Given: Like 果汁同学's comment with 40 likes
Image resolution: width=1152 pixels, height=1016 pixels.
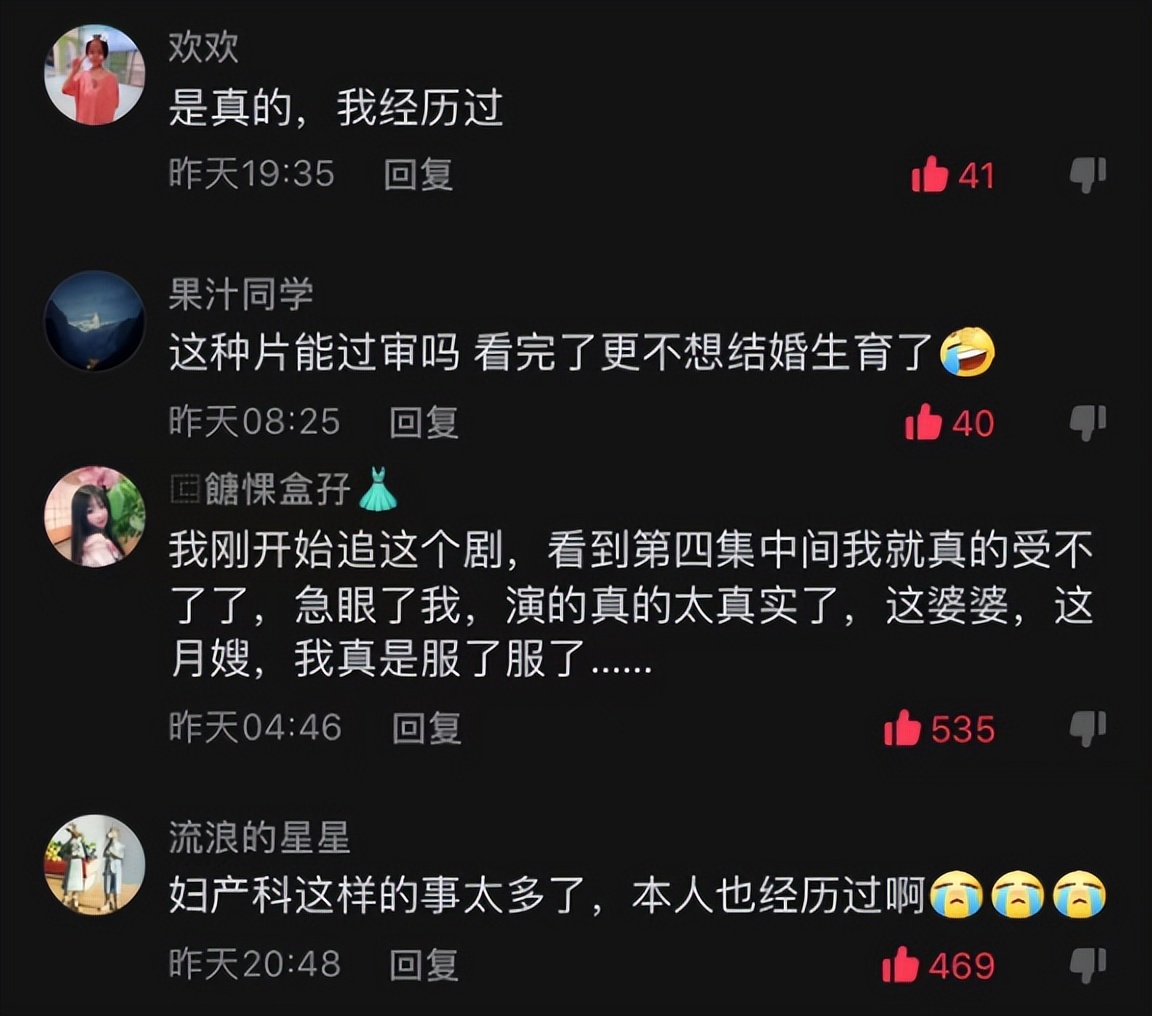Looking at the screenshot, I should (924, 422).
